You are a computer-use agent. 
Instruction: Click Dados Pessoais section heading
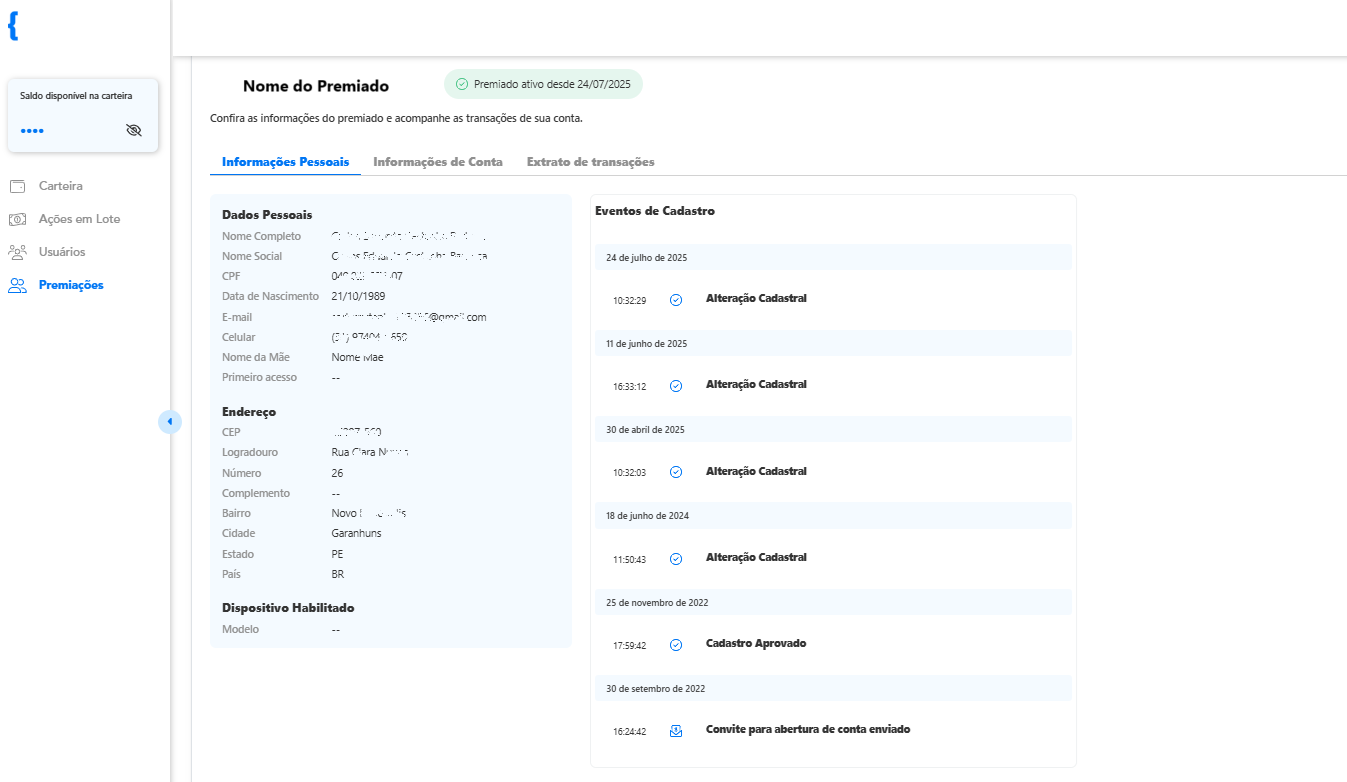point(267,214)
